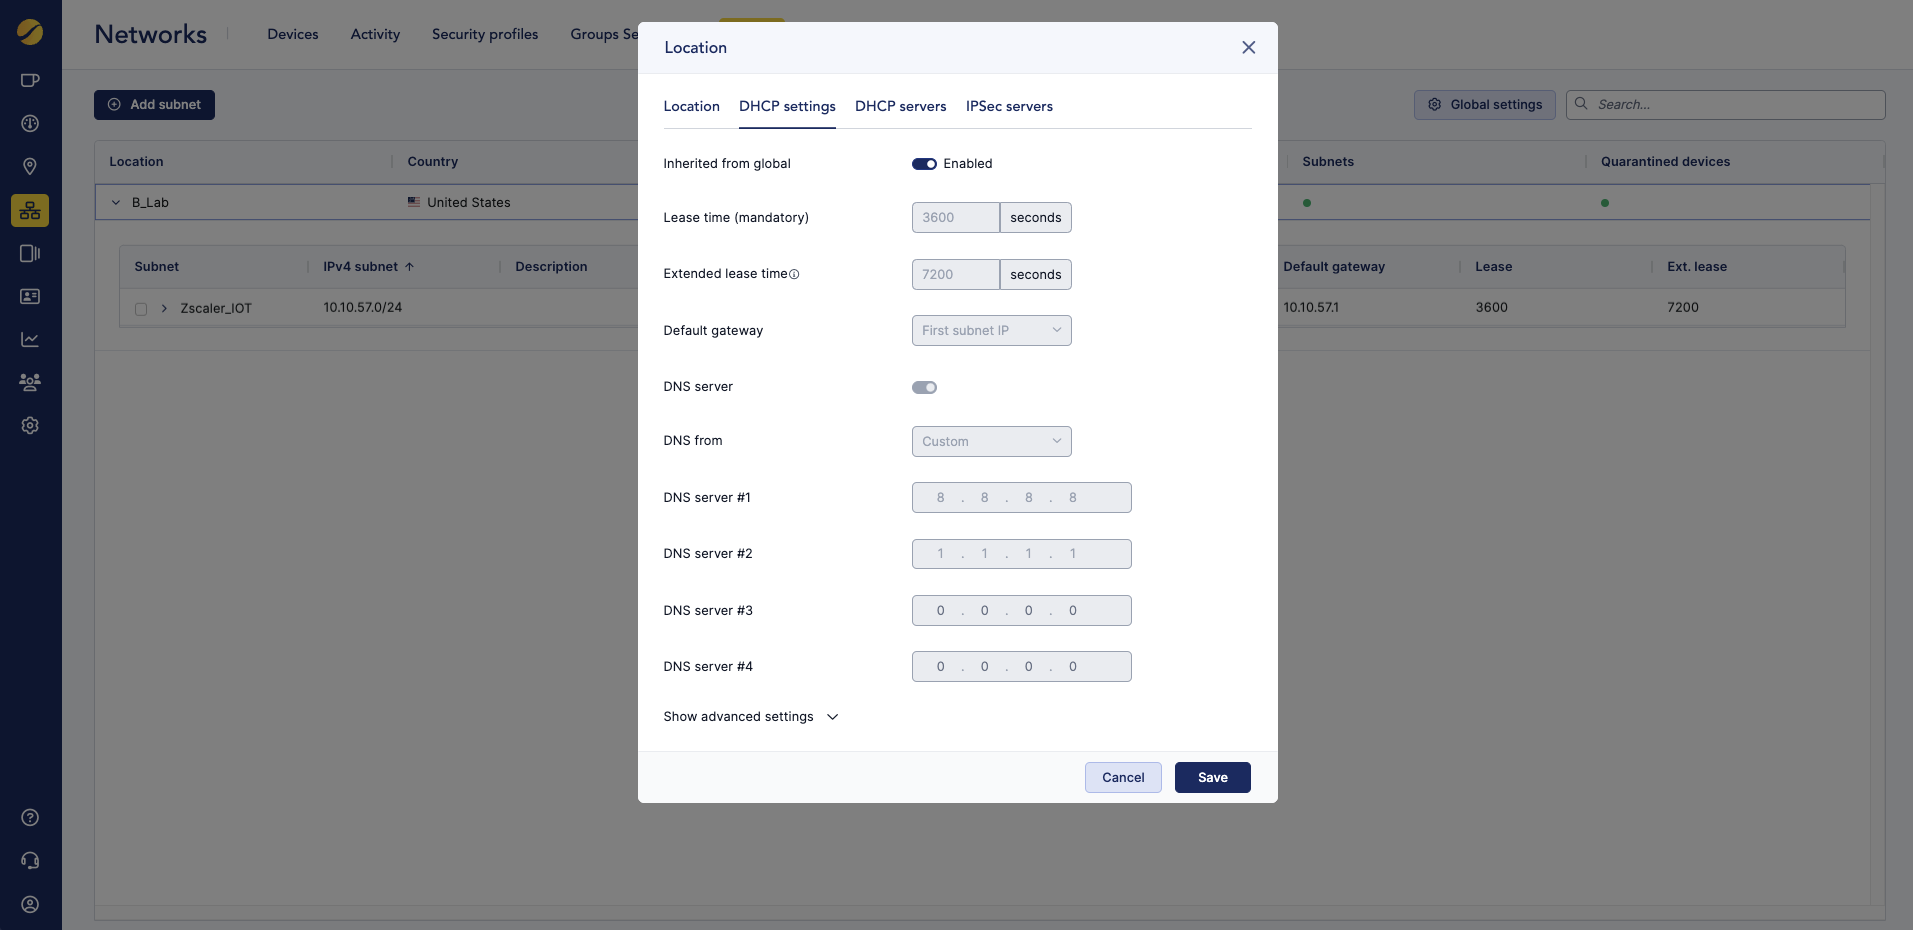This screenshot has height=930, width=1913.
Task: Switch to the DHCP servers tab
Action: click(900, 107)
